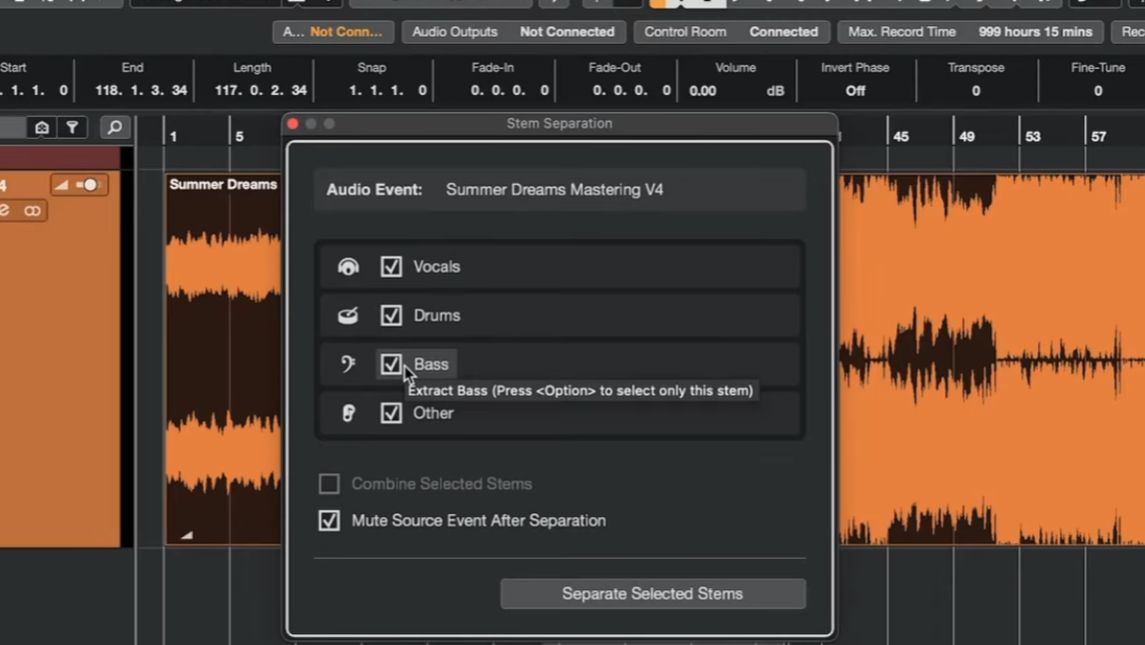Viewport: 1145px width, 645px height.
Task: Click the Audio Outputs Not Connected status
Action: point(513,32)
